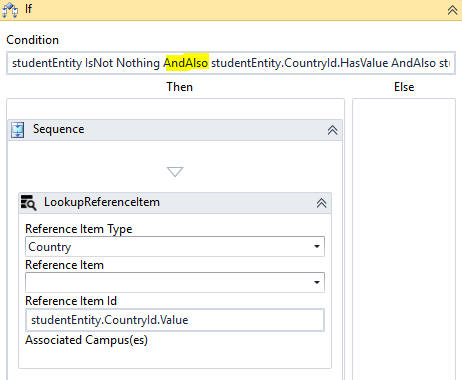Image resolution: width=462 pixels, height=380 pixels.
Task: Edit the Reference Item Id field
Action: (175, 320)
